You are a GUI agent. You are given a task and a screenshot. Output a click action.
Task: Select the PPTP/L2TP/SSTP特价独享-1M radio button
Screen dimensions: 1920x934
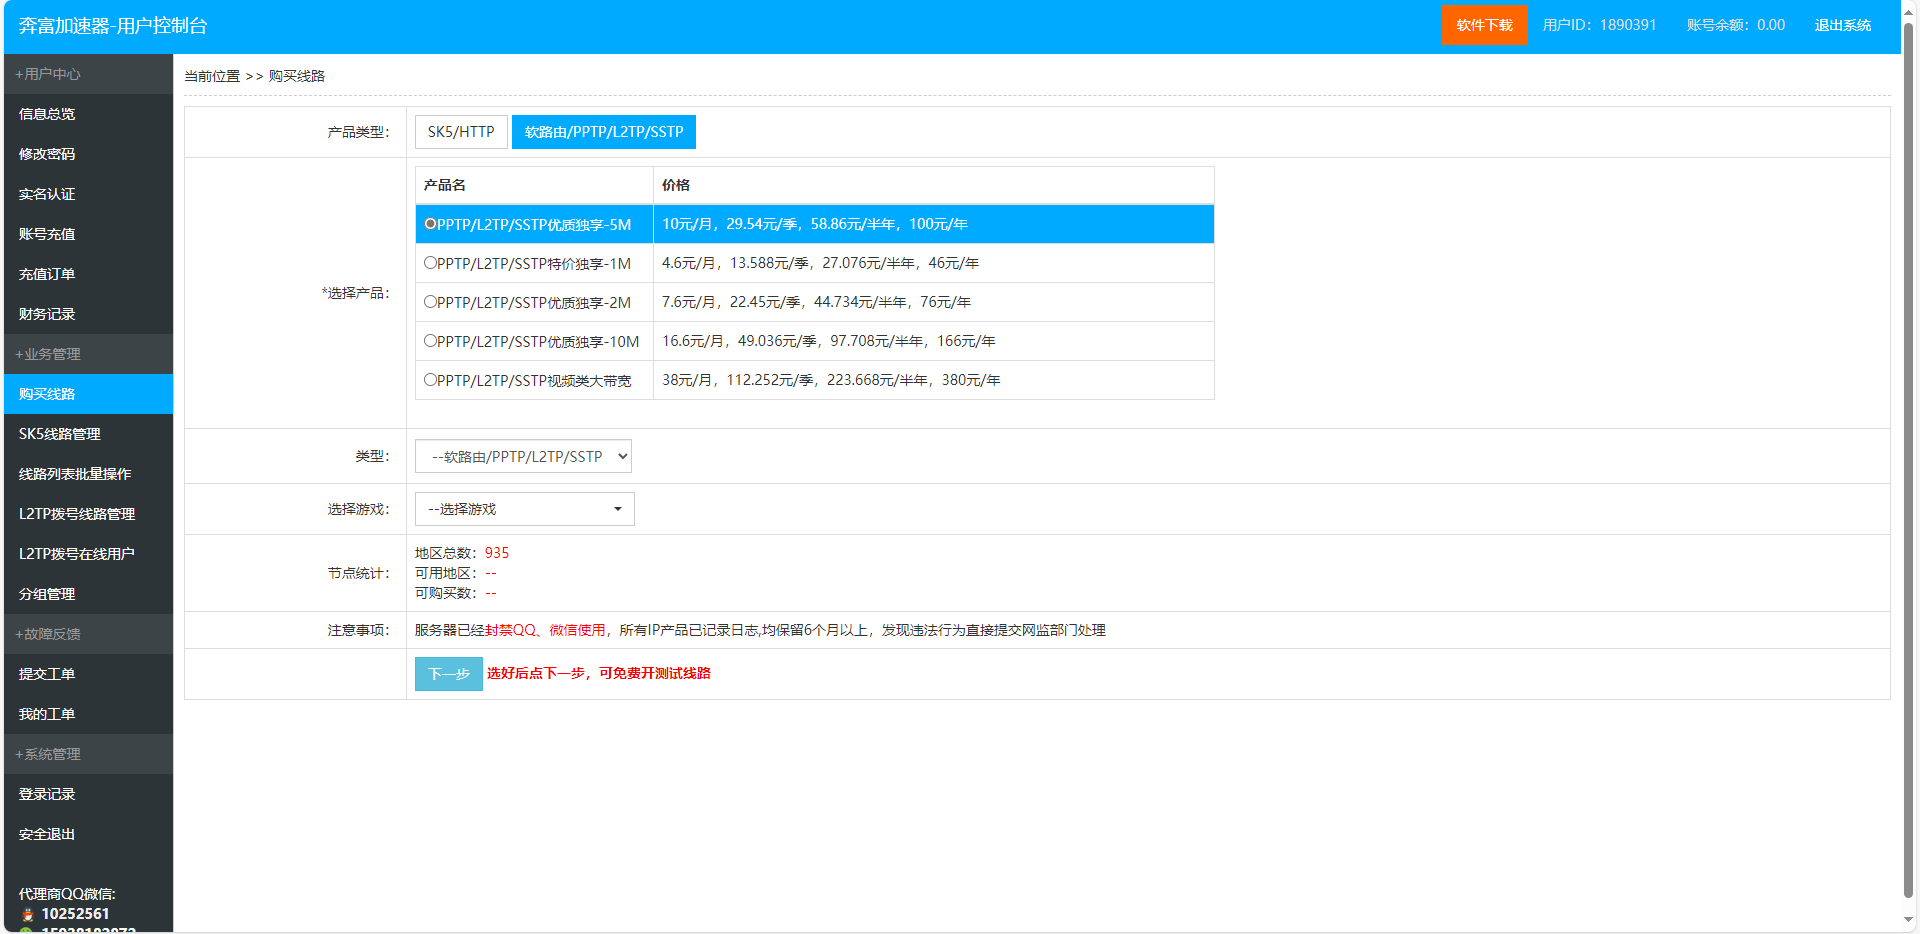pos(430,263)
